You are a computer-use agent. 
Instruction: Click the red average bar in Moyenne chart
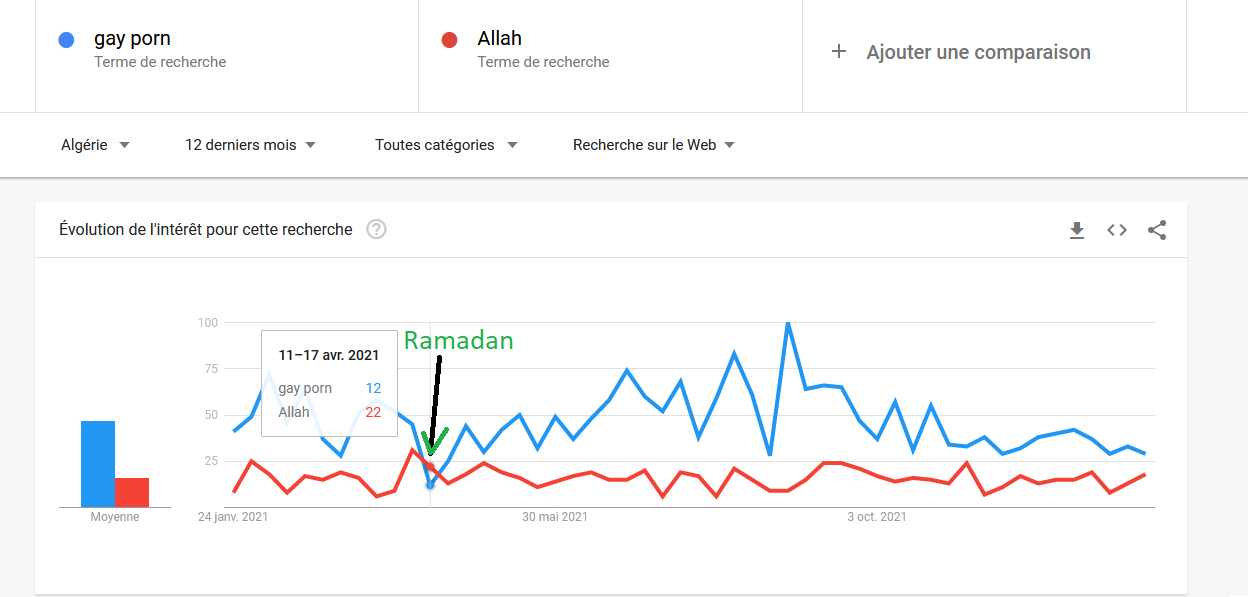(x=132, y=492)
